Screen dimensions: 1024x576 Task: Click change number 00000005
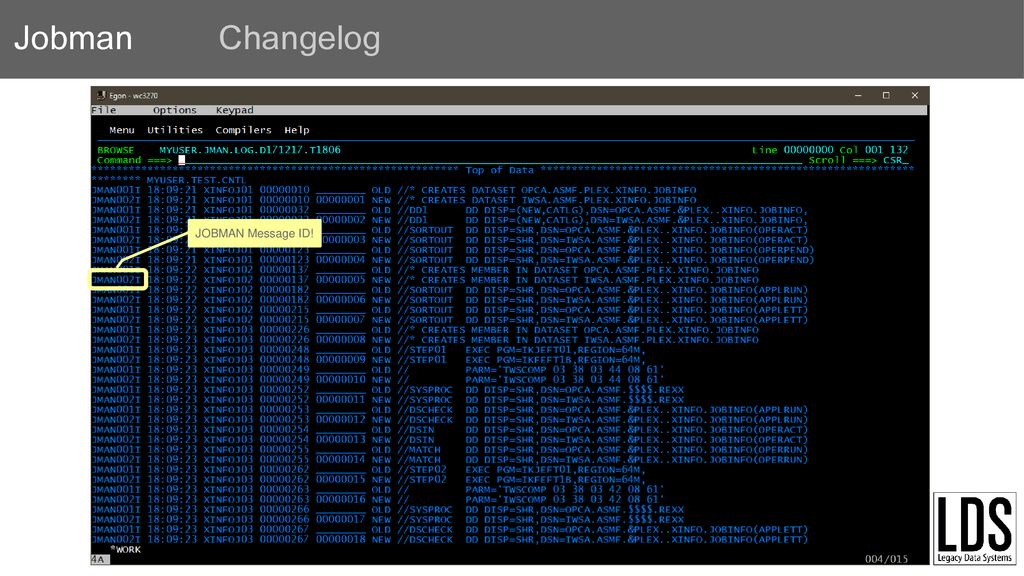click(340, 280)
